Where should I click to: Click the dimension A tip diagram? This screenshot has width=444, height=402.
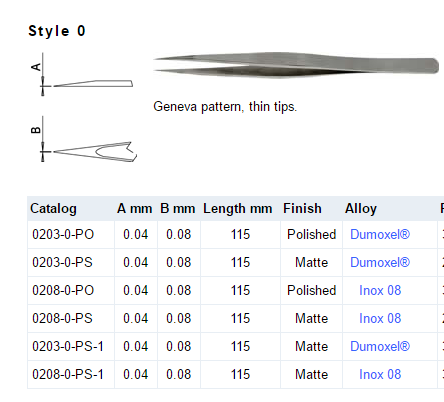pos(82,75)
